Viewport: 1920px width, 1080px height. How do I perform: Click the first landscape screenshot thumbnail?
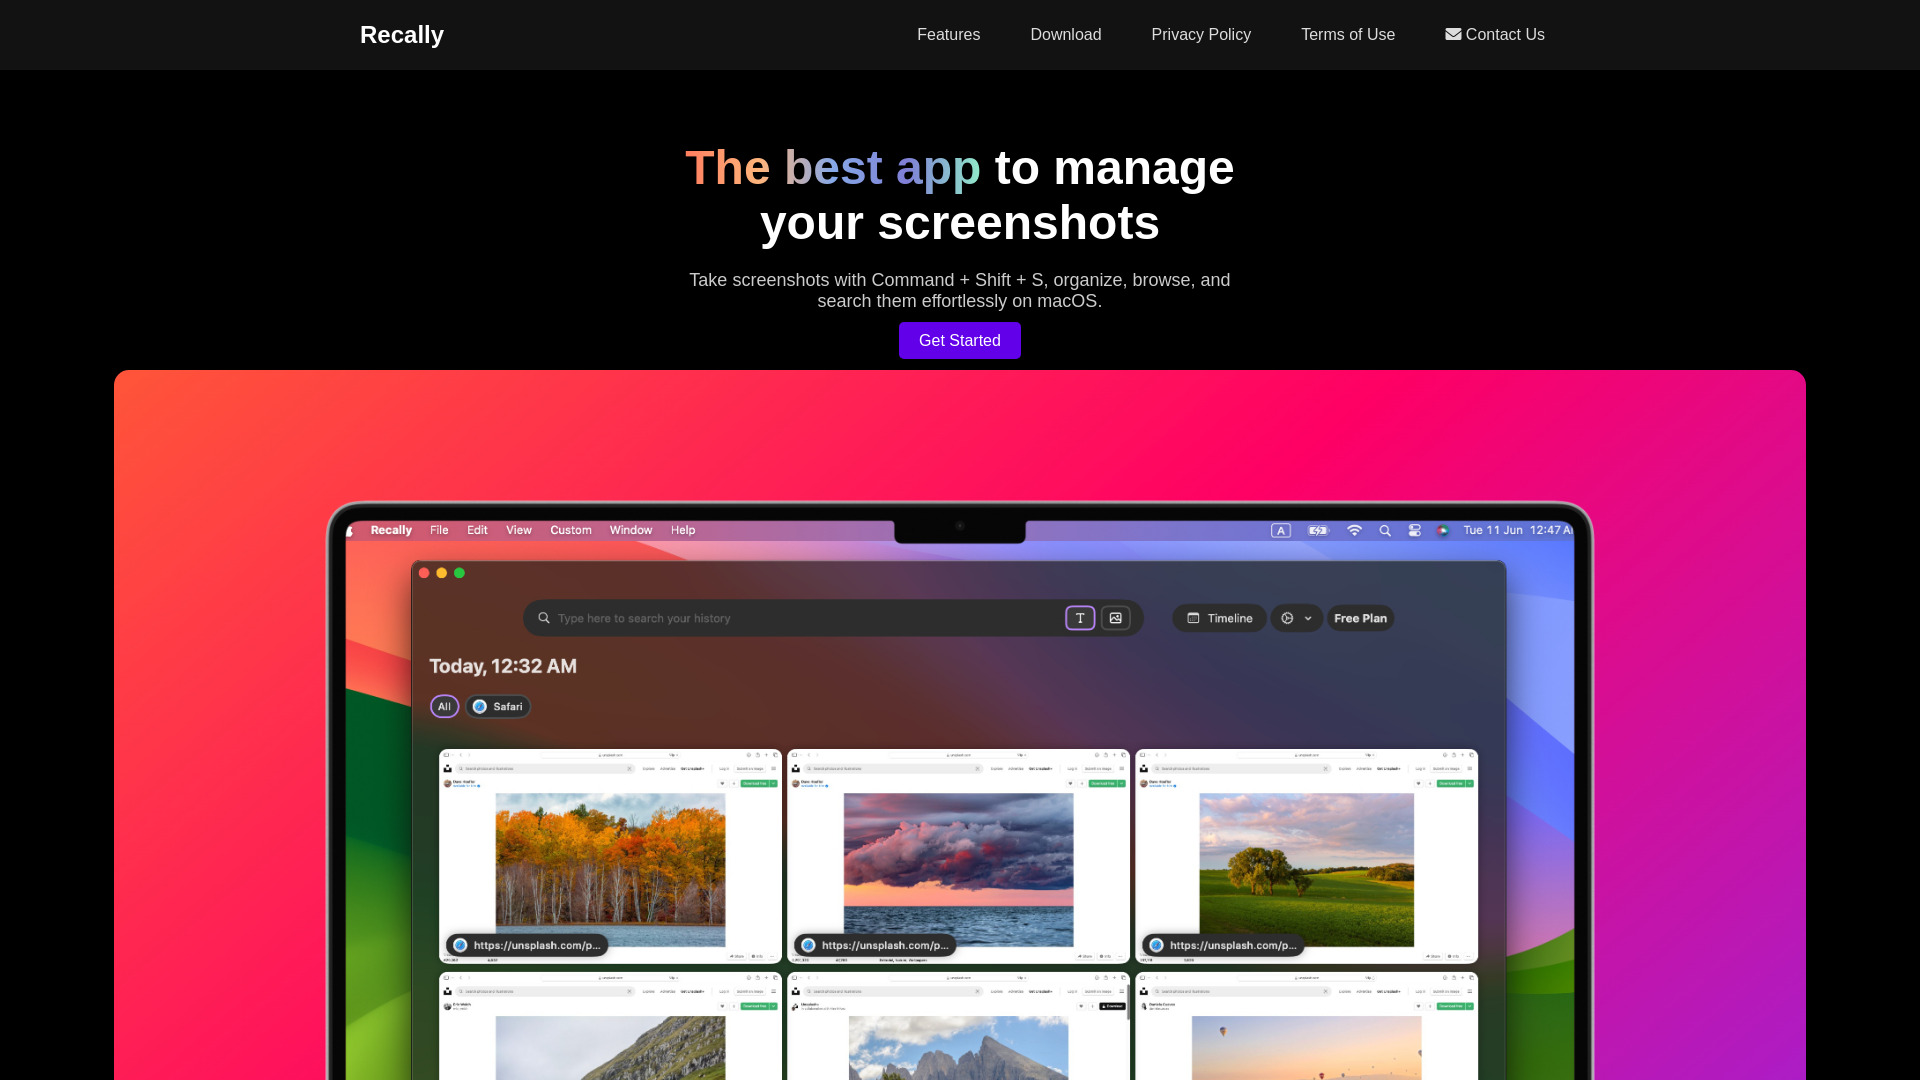click(611, 856)
